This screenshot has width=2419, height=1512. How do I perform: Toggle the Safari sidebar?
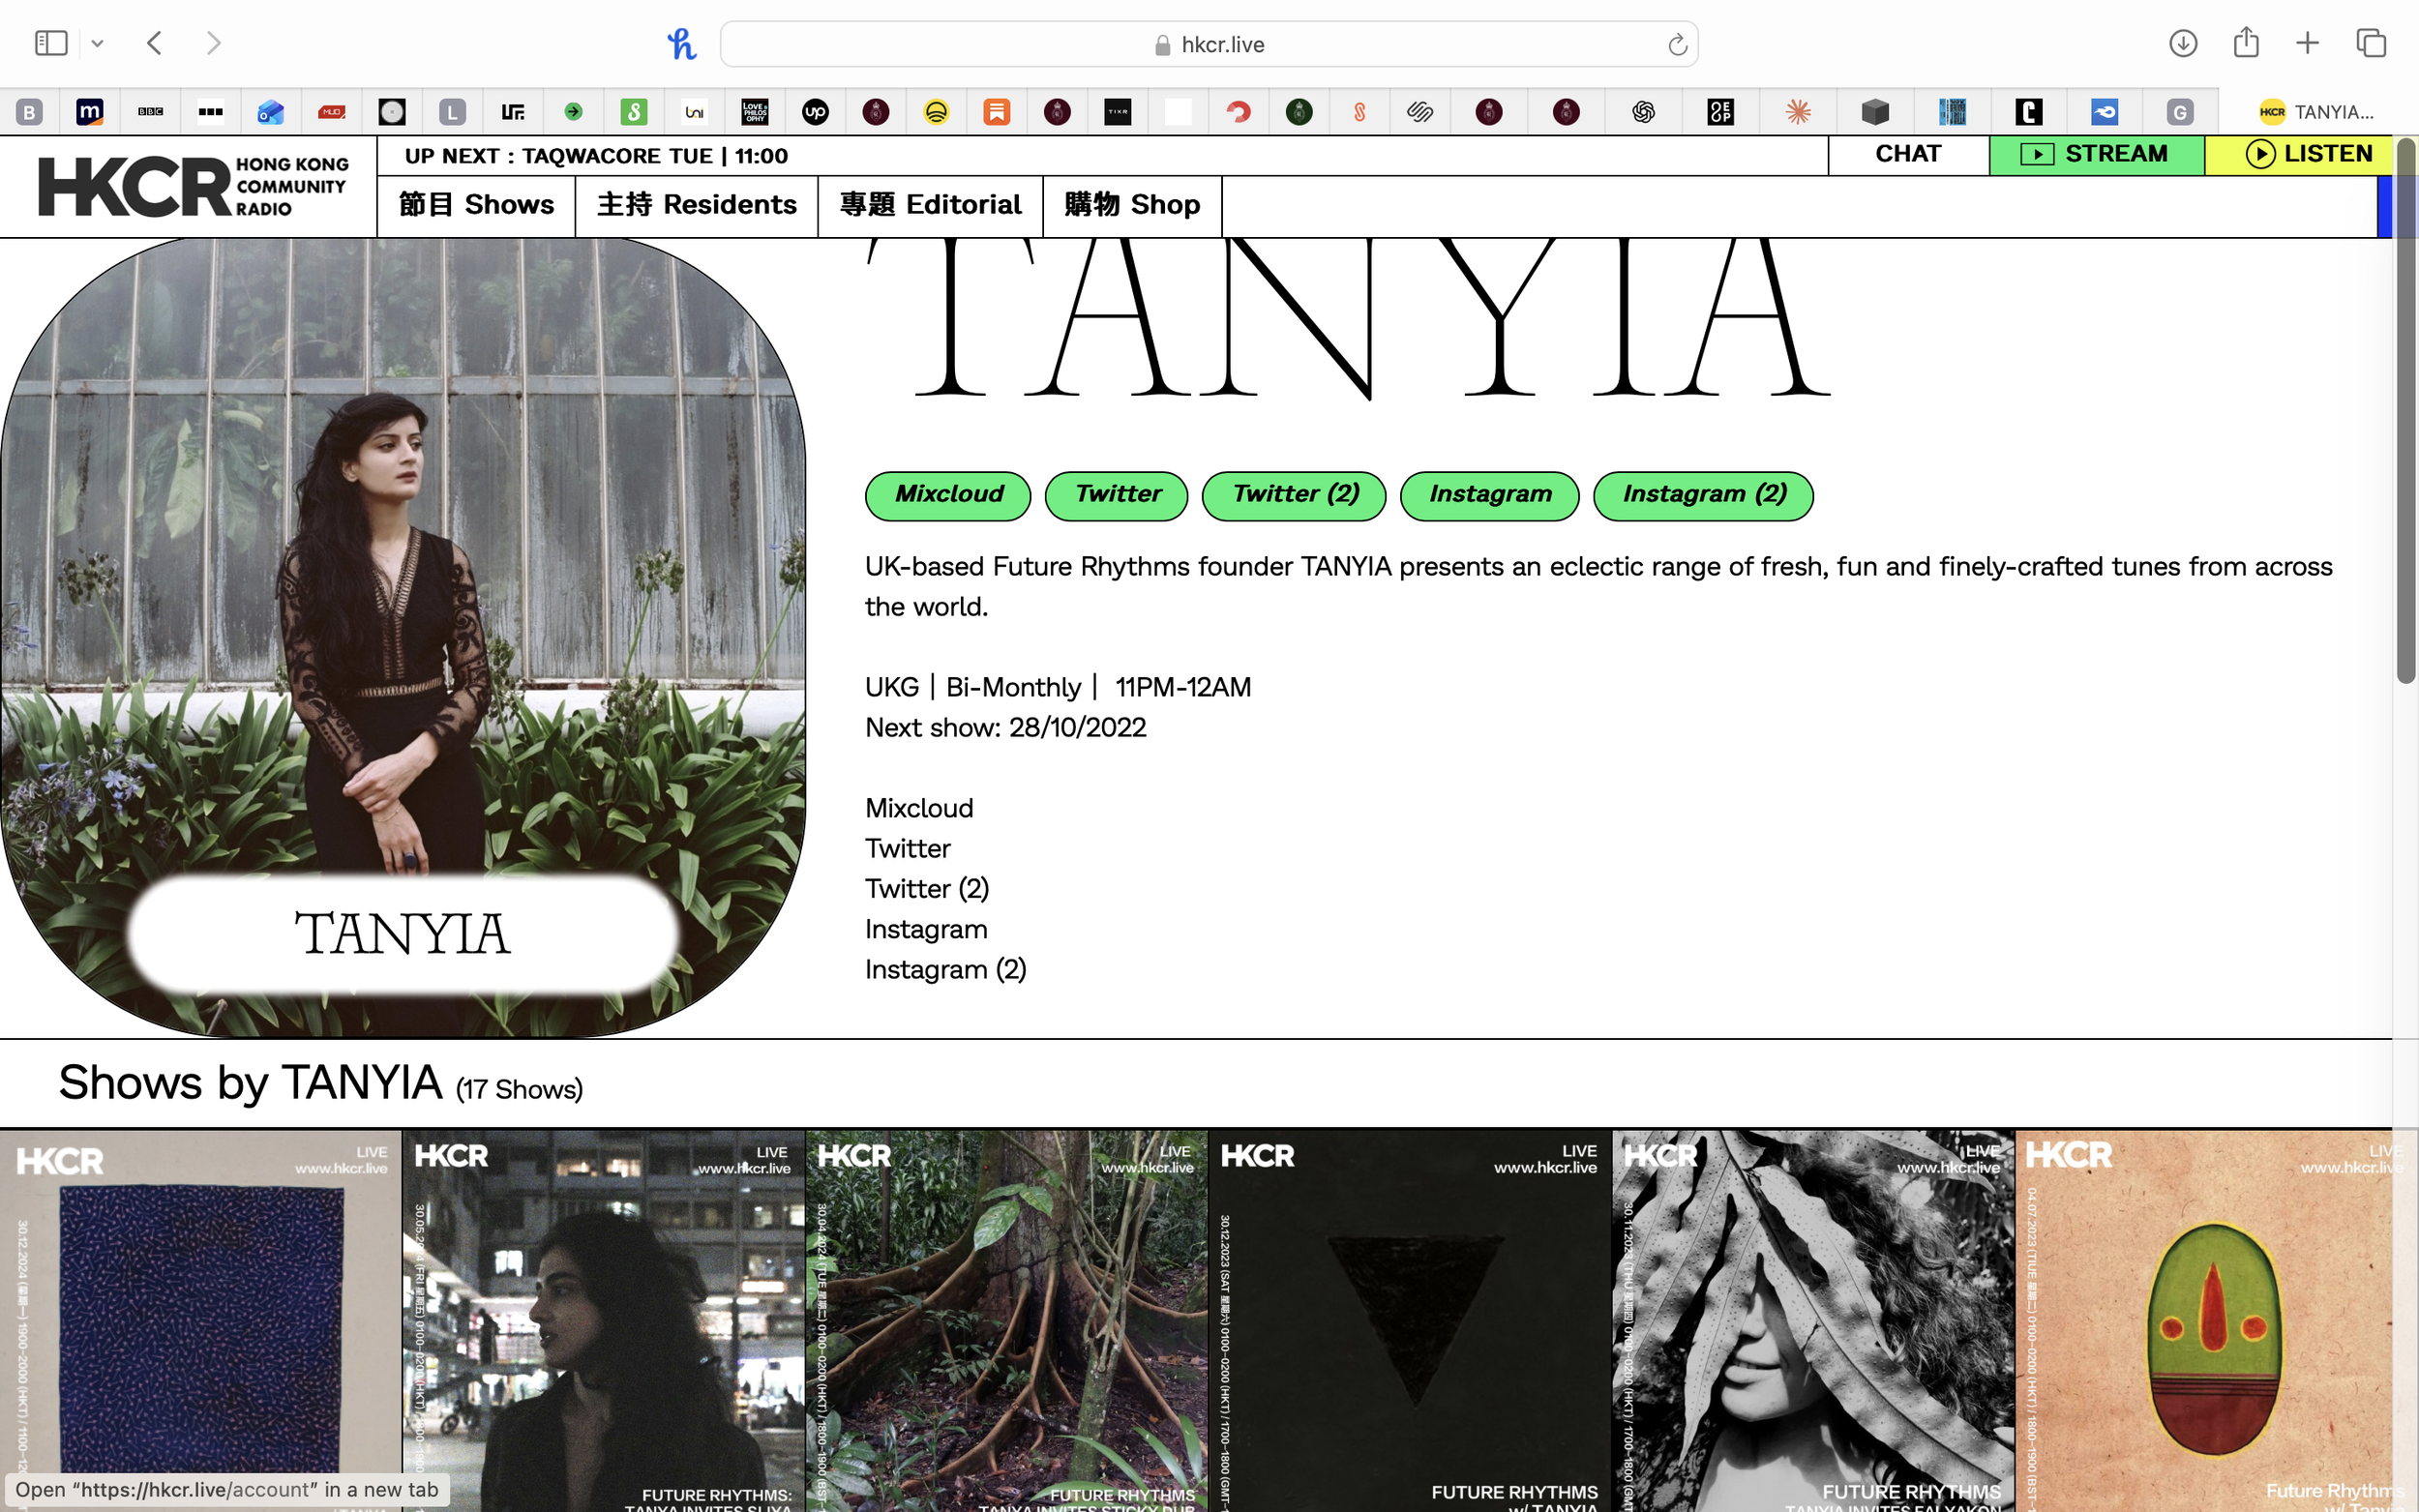(50, 43)
